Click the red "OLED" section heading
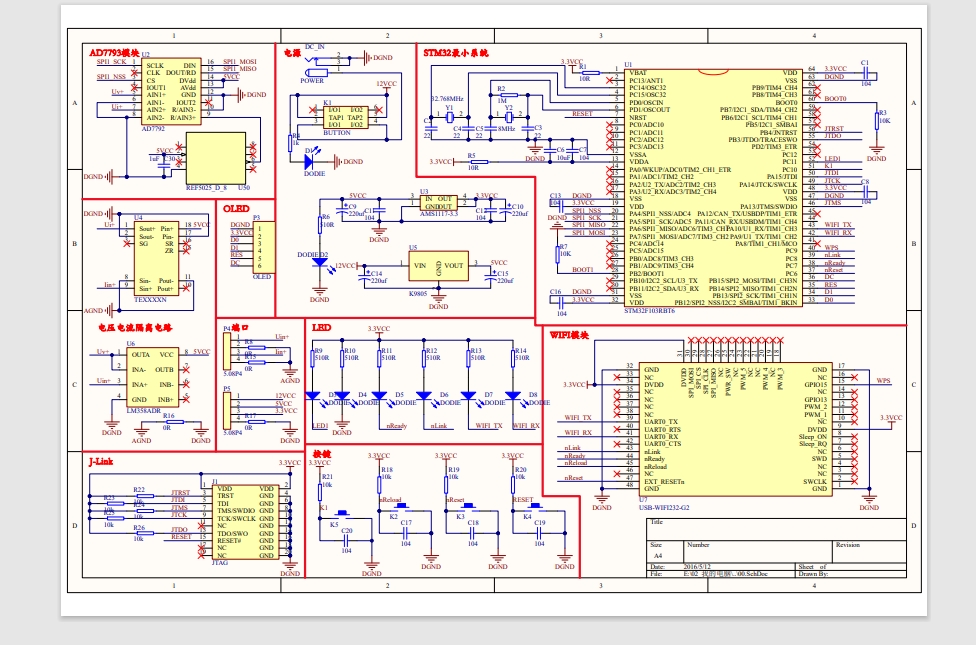This screenshot has width=976, height=645. point(237,209)
